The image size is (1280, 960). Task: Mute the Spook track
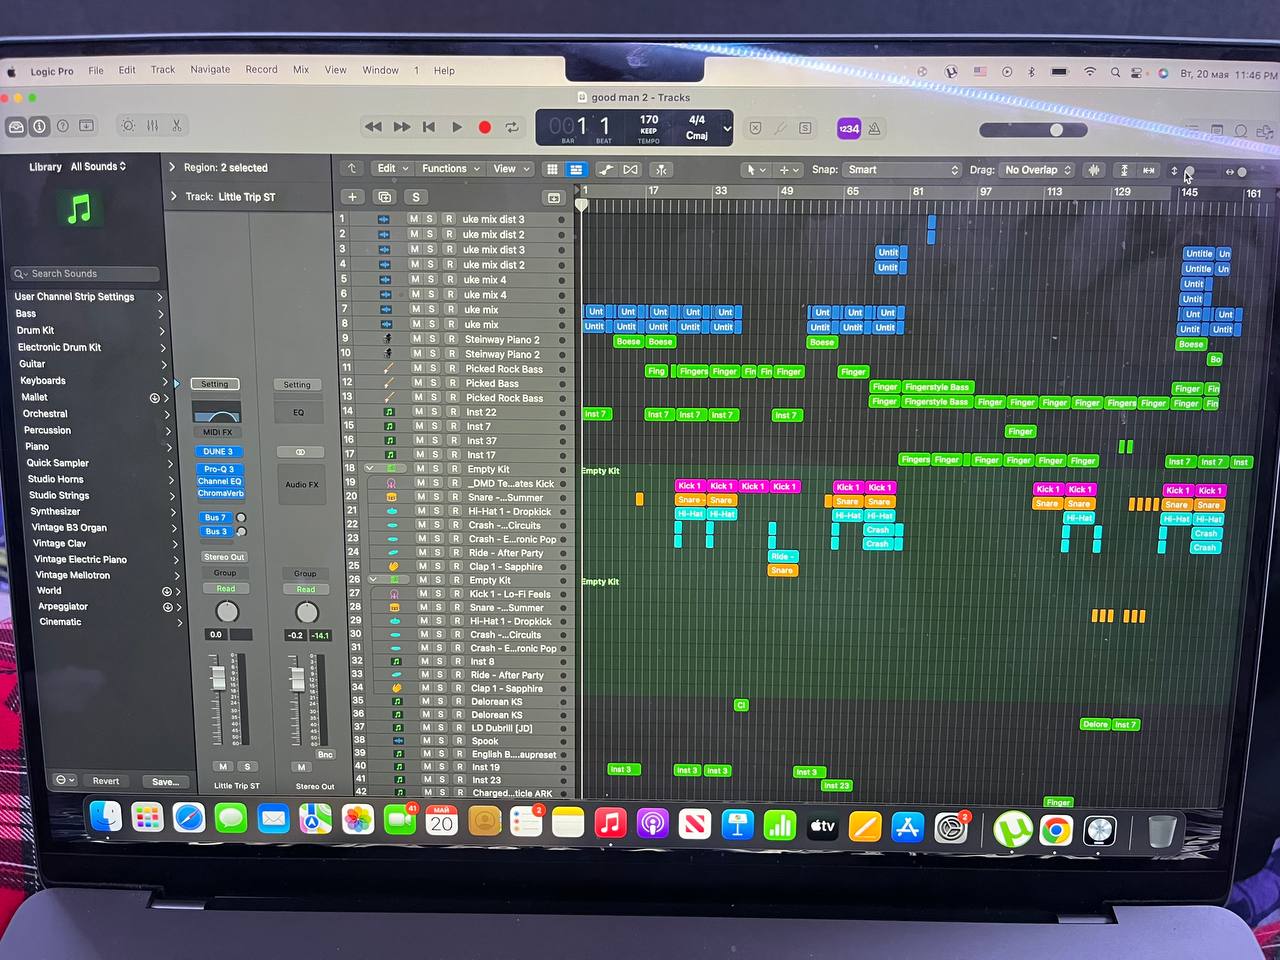tap(426, 741)
